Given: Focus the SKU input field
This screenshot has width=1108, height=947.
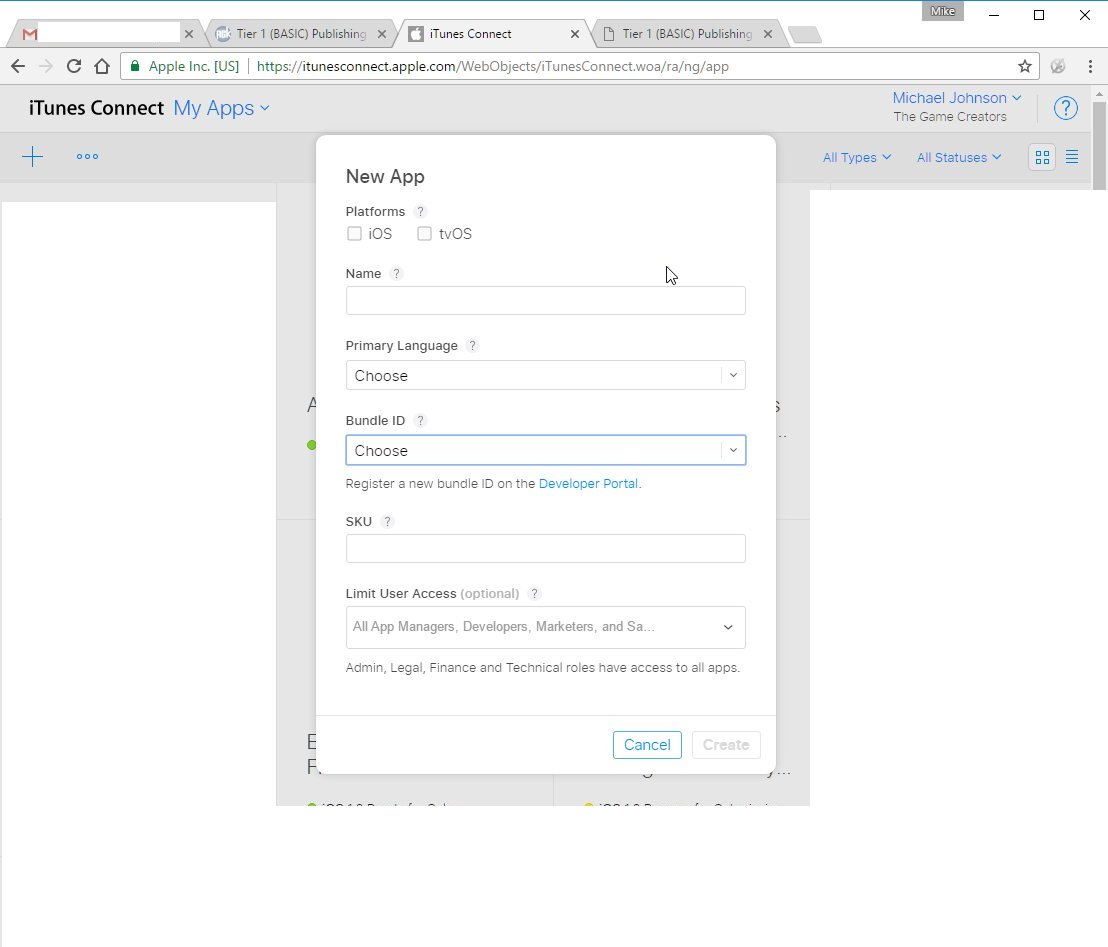Looking at the screenshot, I should pyautogui.click(x=546, y=548).
